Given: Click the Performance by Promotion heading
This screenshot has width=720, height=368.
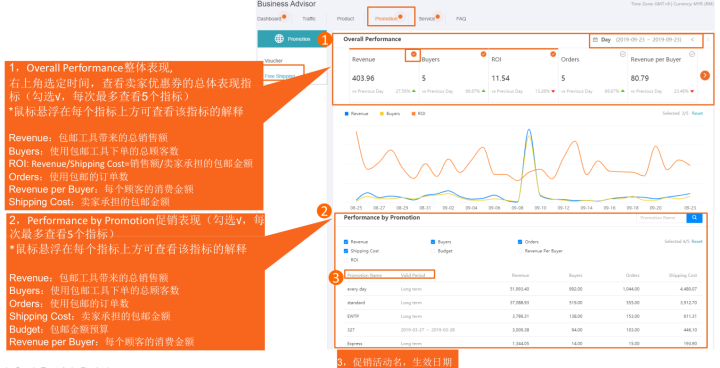Looking at the screenshot, I should (382, 218).
